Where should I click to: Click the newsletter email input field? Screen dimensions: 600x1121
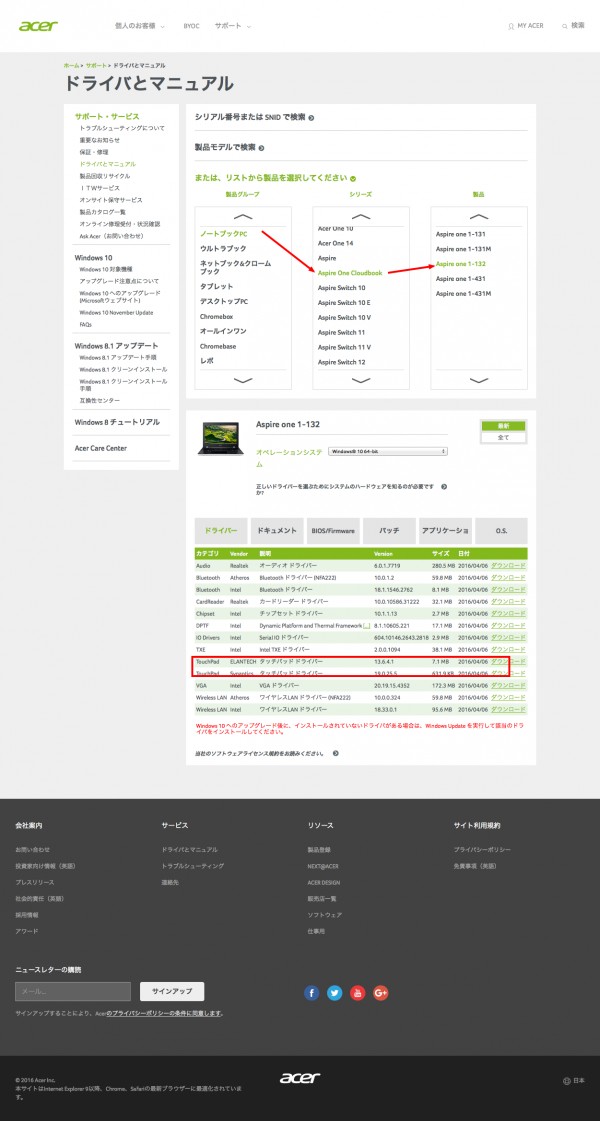(x=73, y=991)
